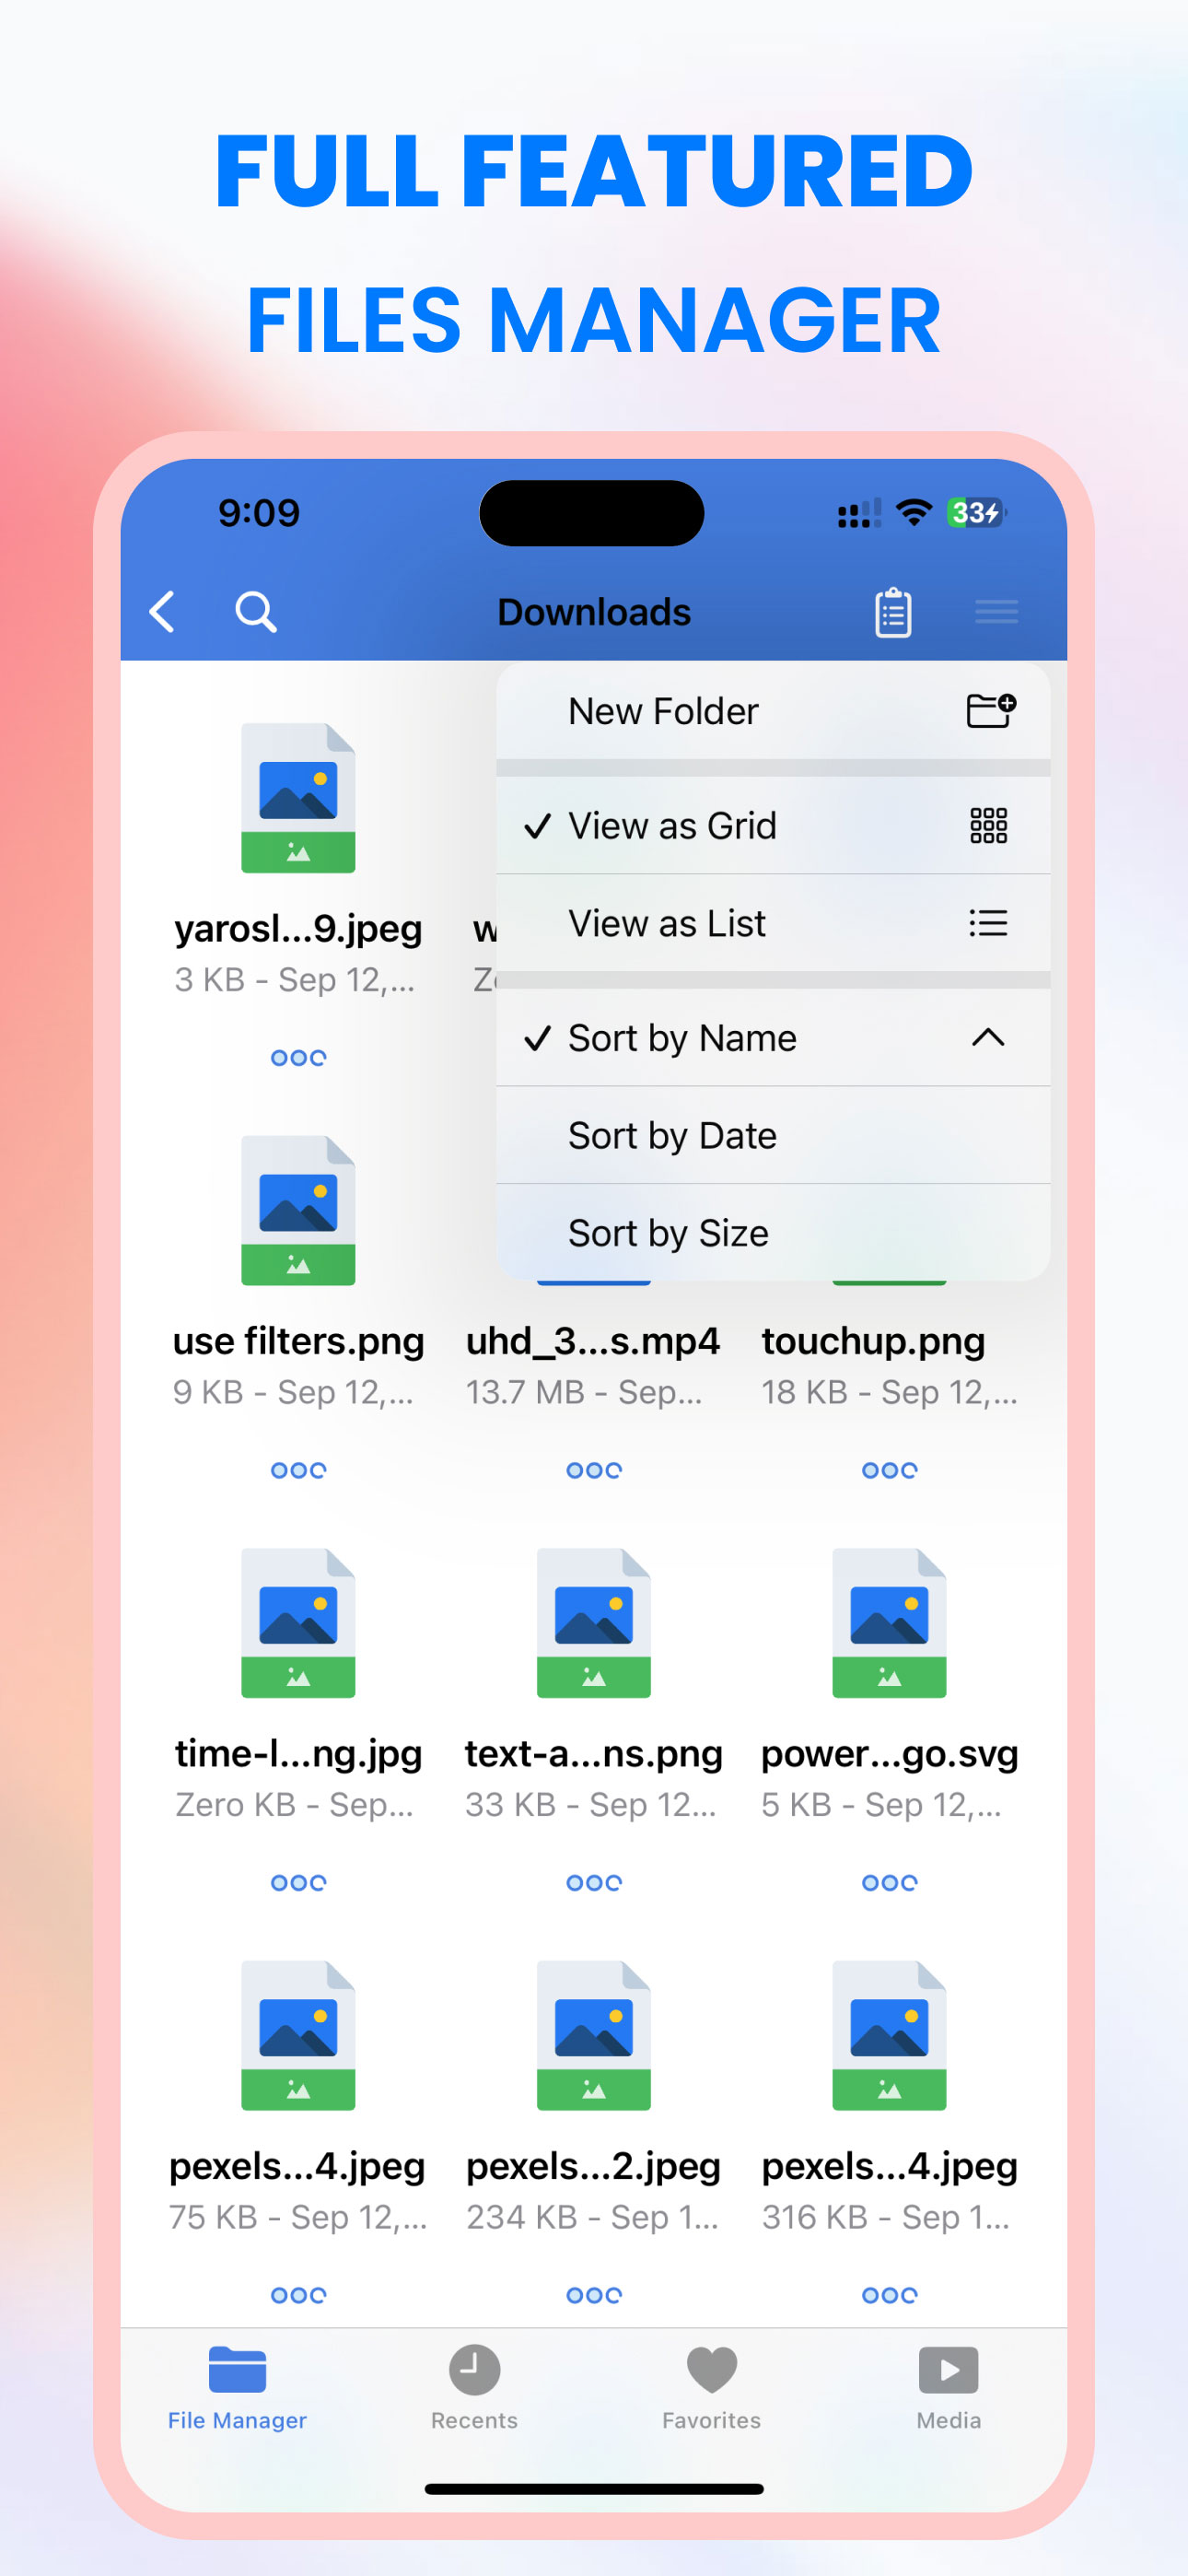The width and height of the screenshot is (1188, 2576).
Task: Switch to File Manager tab
Action: pos(237,2385)
